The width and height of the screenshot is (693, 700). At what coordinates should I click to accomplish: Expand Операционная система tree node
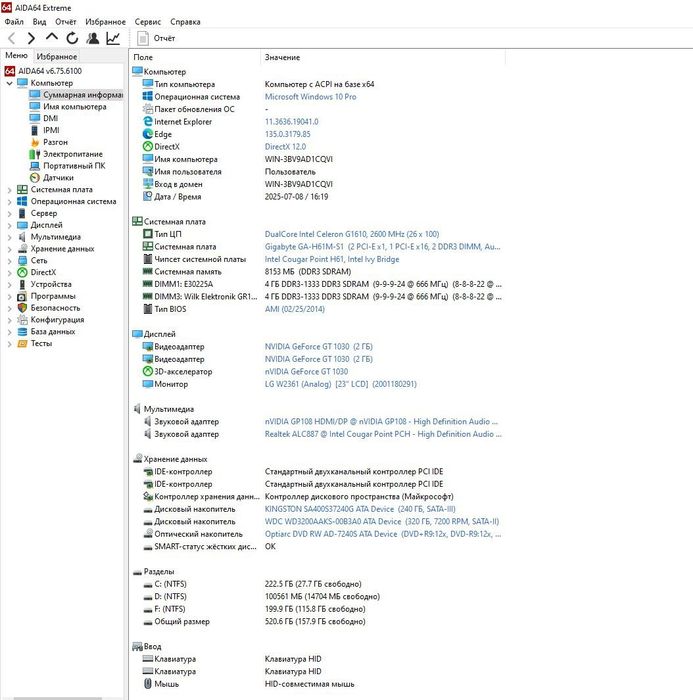pos(9,202)
